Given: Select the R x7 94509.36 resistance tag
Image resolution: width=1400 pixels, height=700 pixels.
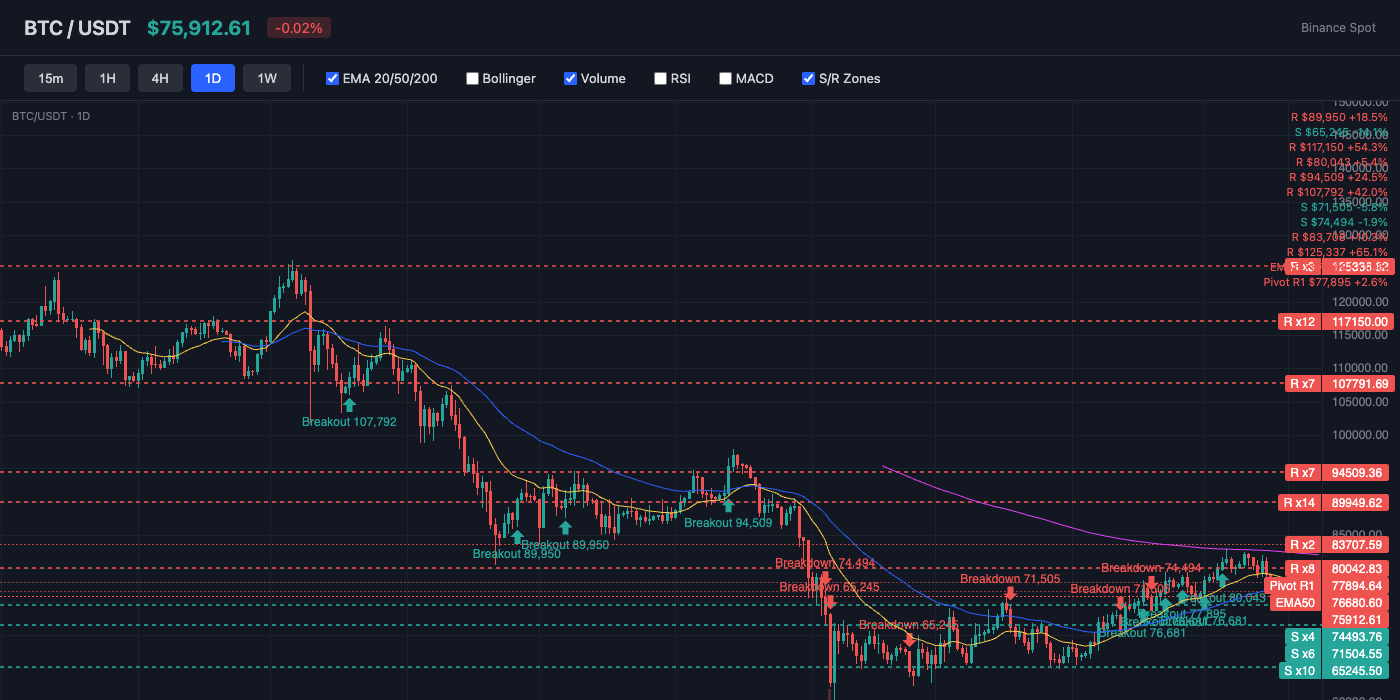Looking at the screenshot, I should (x=1336, y=472).
